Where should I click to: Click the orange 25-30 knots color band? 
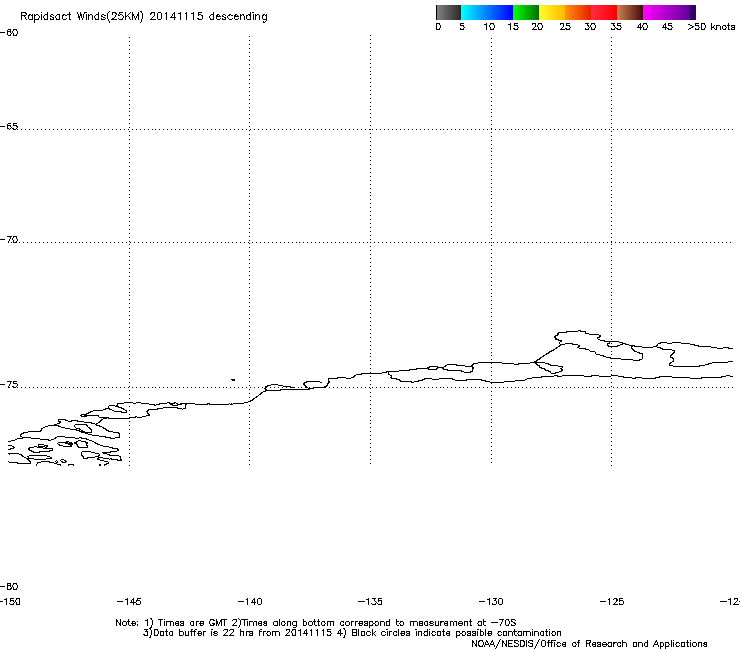578,12
